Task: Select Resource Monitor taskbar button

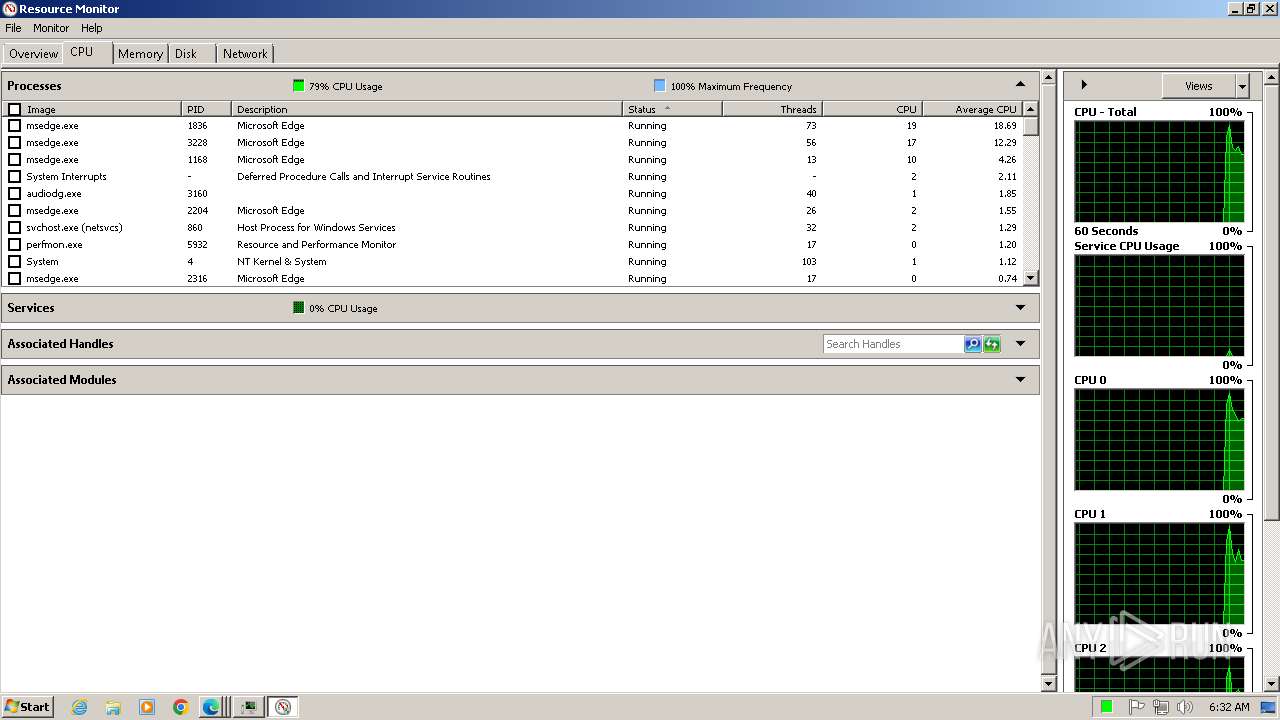Action: click(283, 707)
